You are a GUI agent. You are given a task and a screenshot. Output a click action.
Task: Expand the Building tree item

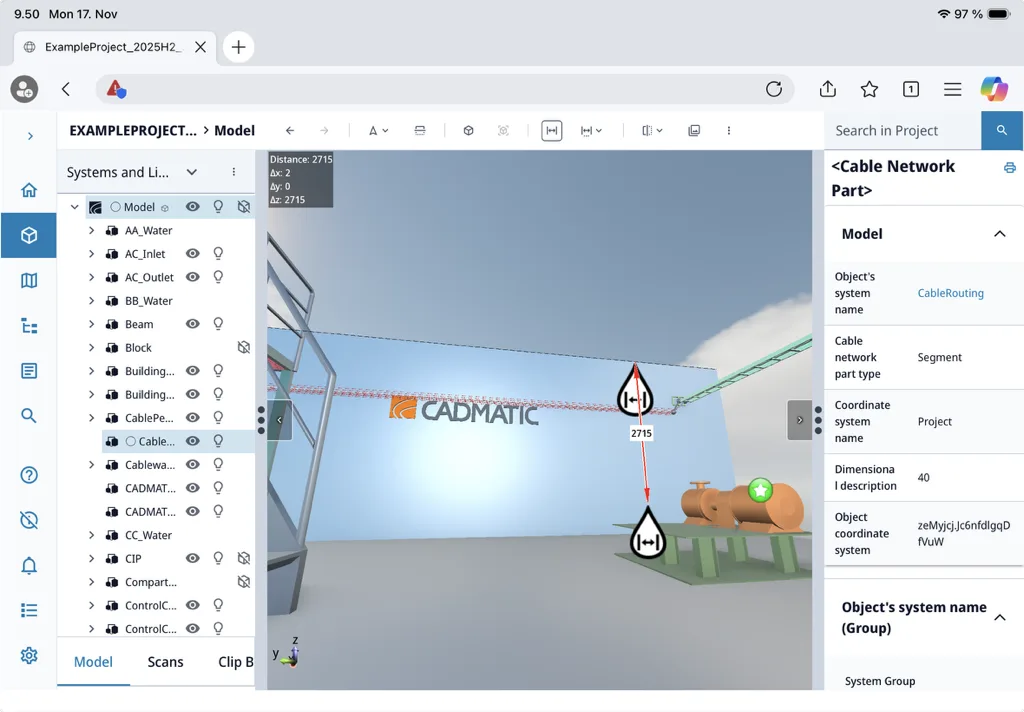(91, 370)
